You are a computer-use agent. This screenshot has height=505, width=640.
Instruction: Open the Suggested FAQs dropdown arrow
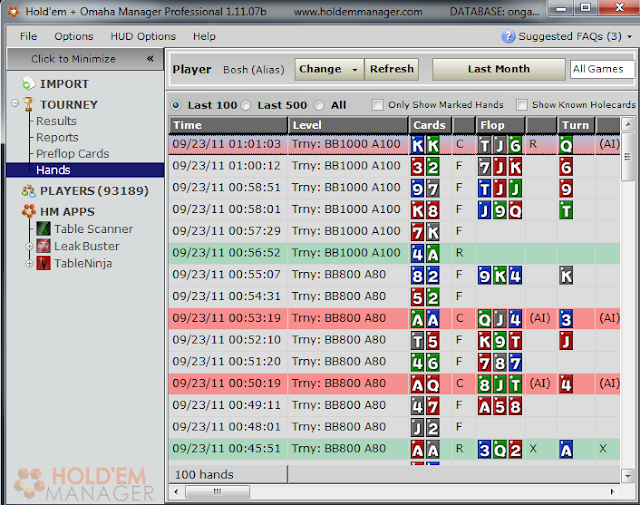point(629,37)
